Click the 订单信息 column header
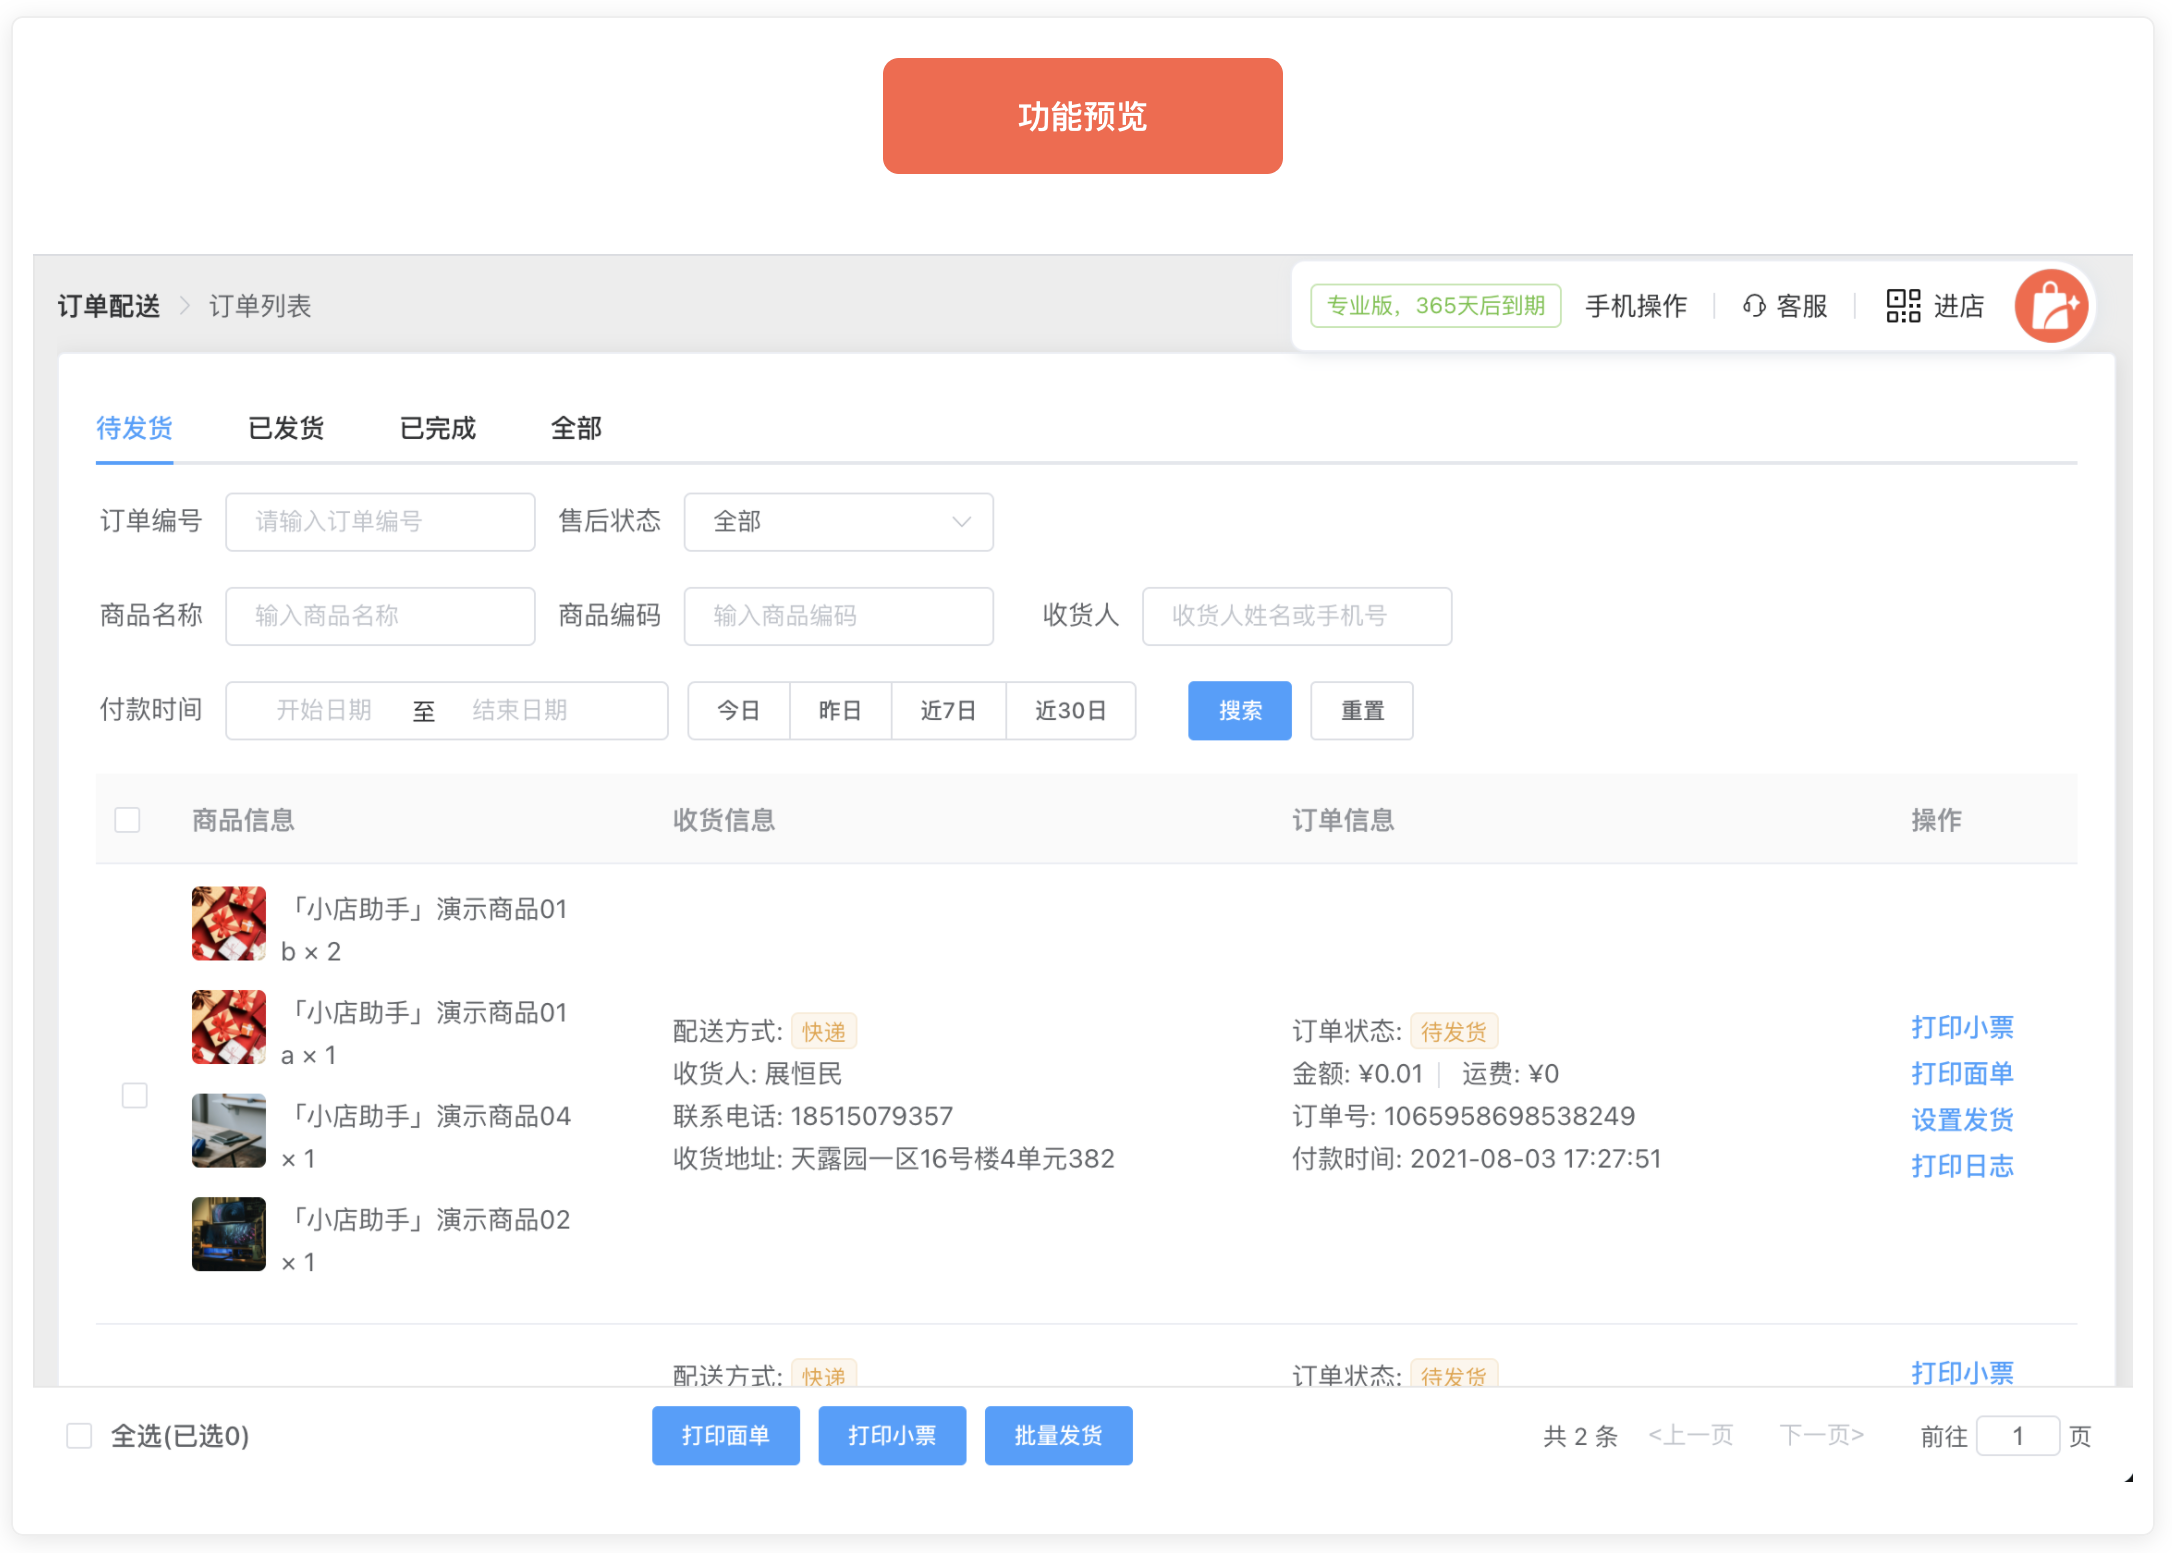 1343,821
